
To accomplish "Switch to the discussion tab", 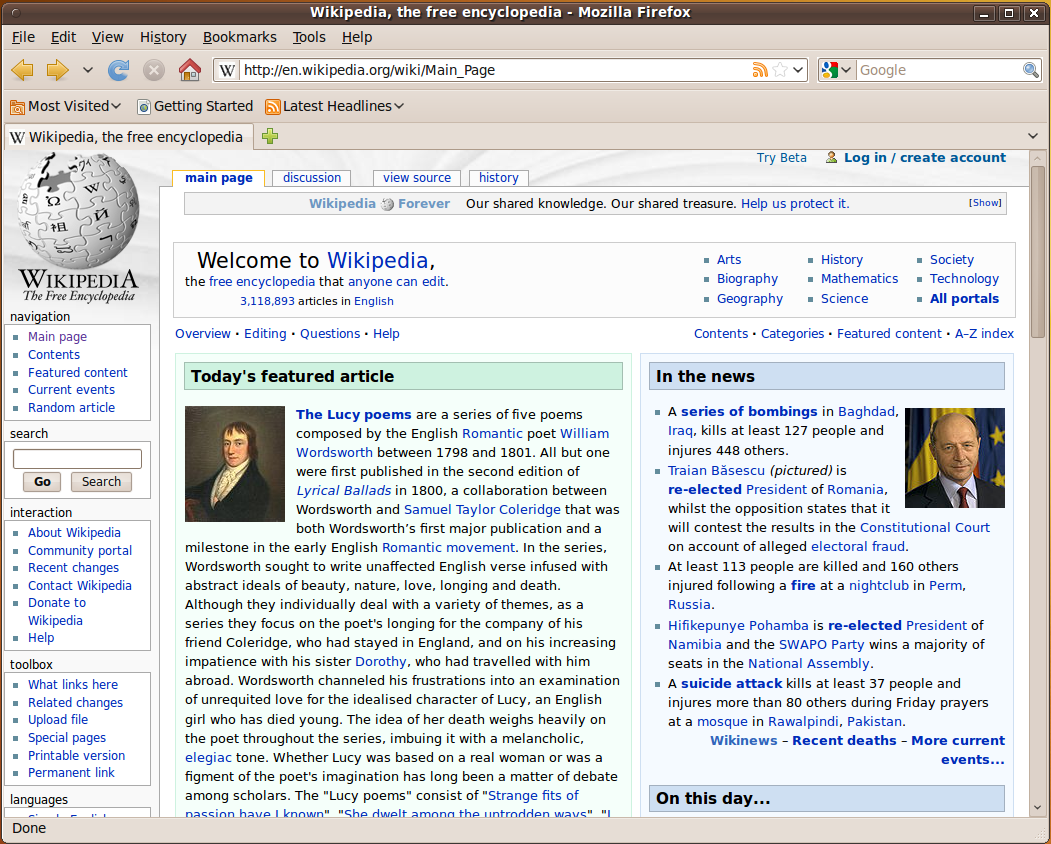I will (312, 178).
